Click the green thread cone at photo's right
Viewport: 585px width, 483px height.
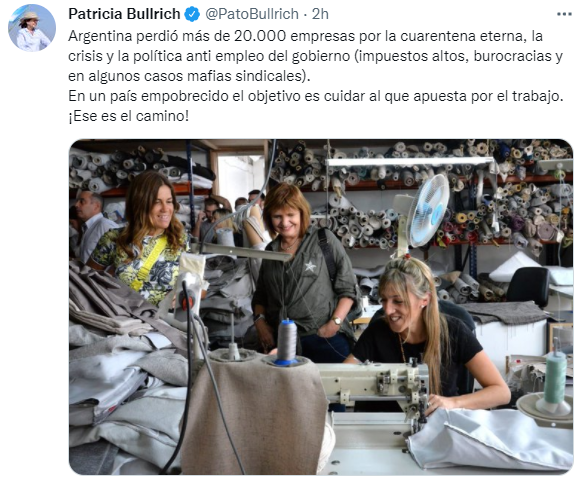click(x=555, y=377)
